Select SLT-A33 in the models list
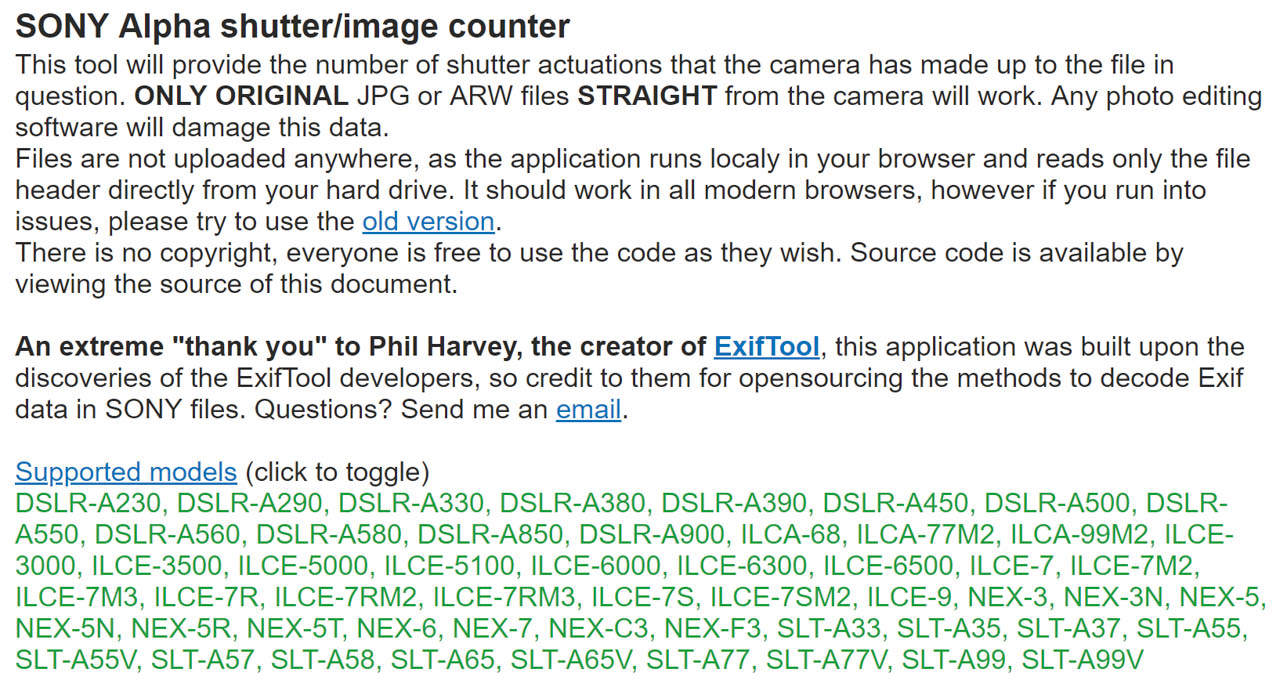The image size is (1280, 687). click(x=831, y=630)
